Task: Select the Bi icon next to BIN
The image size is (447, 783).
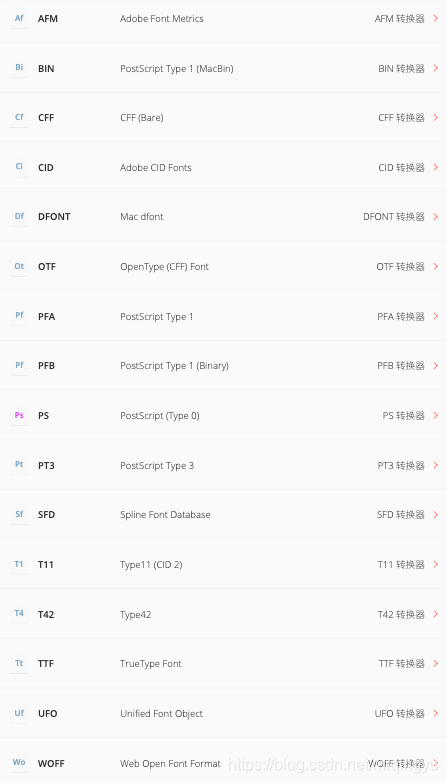Action: [19, 68]
